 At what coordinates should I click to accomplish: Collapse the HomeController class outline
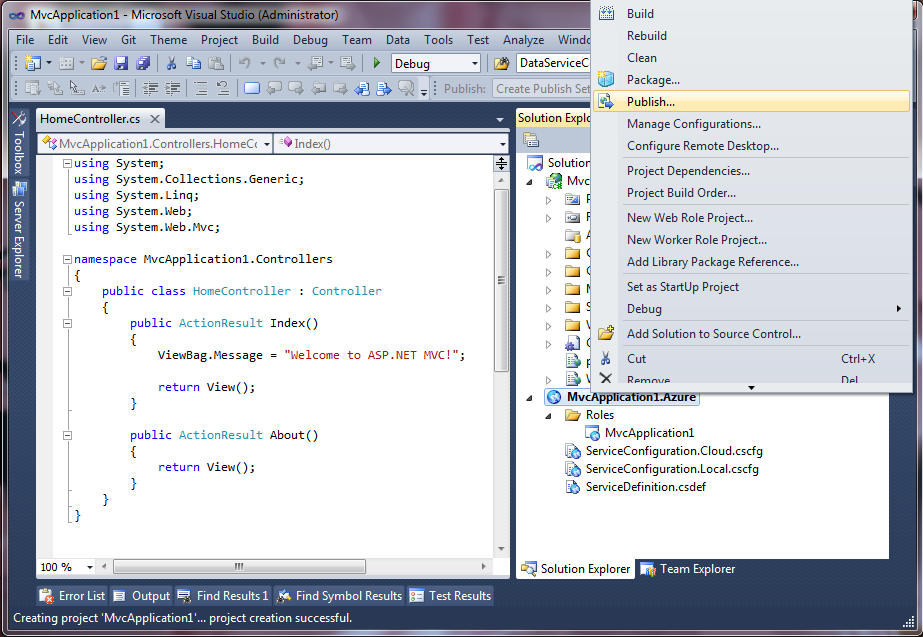pyautogui.click(x=67, y=291)
